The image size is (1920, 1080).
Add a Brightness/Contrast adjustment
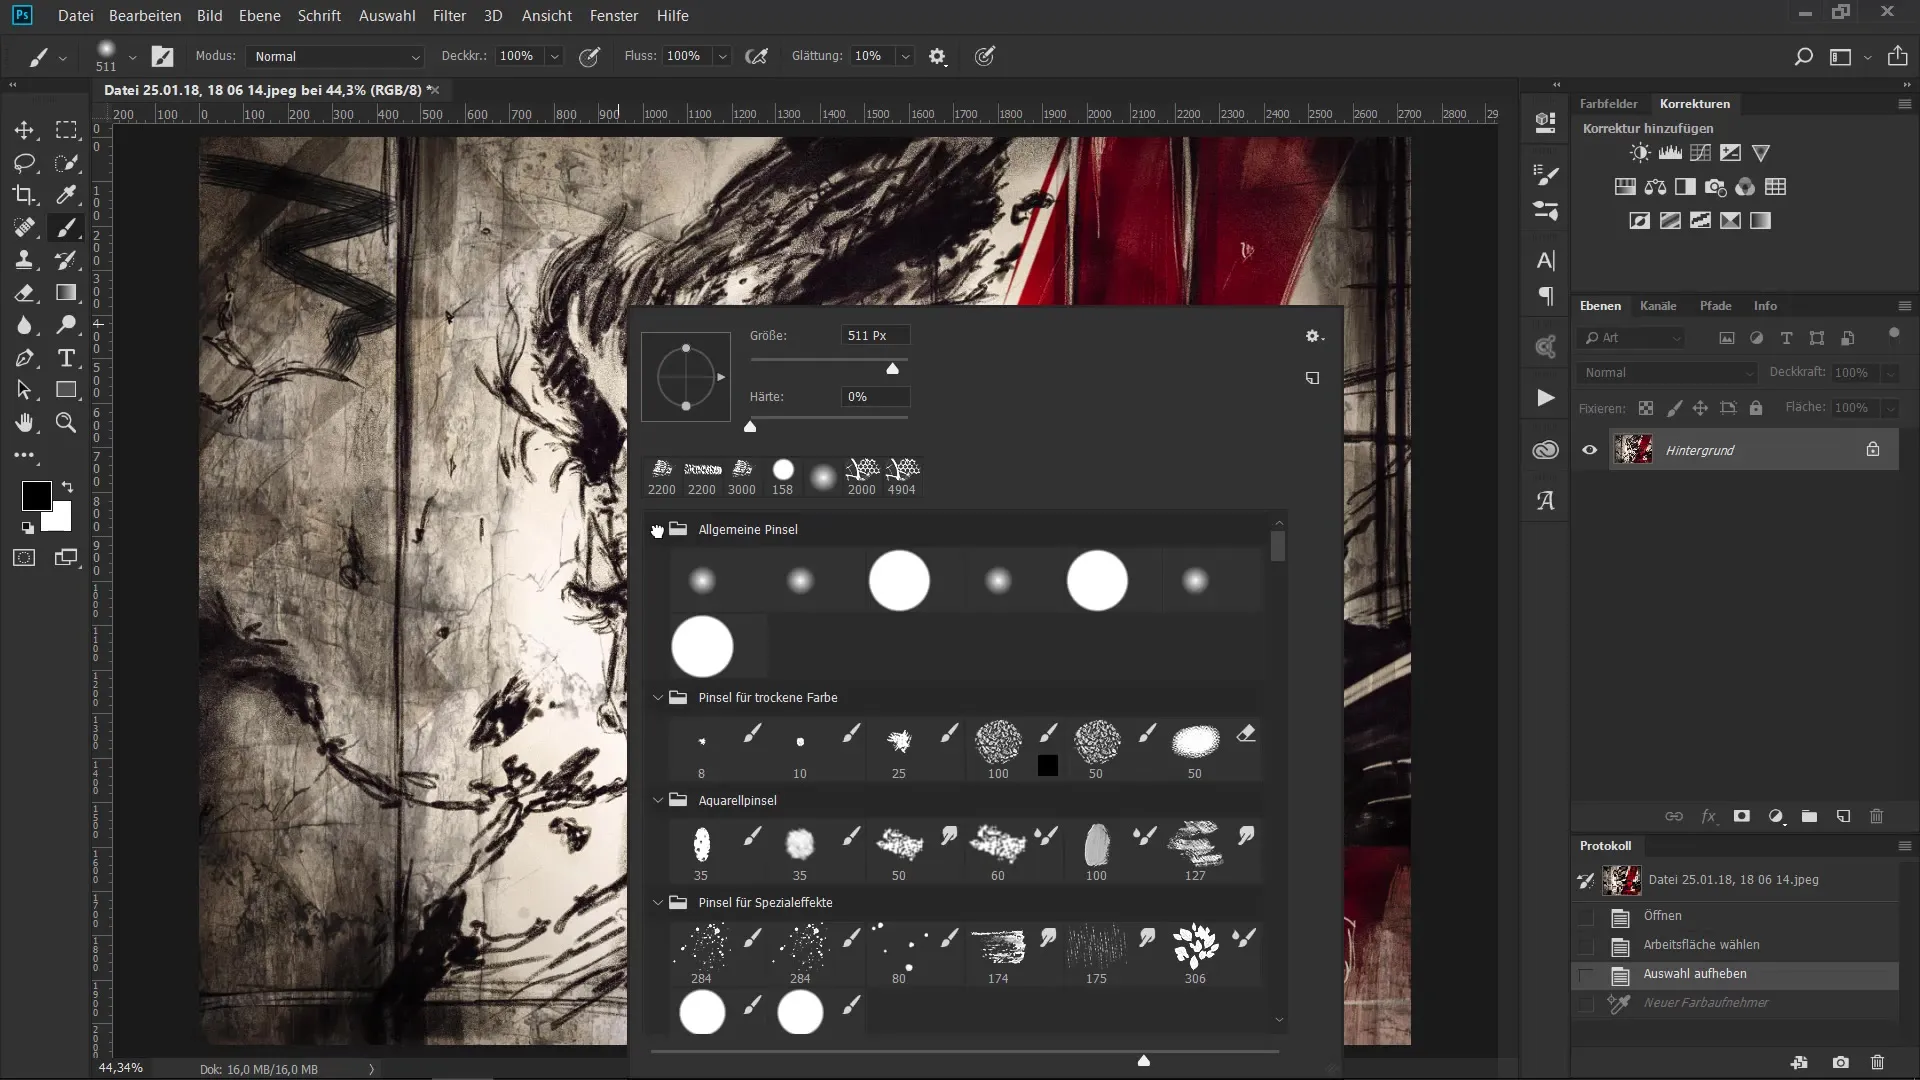click(x=1640, y=153)
